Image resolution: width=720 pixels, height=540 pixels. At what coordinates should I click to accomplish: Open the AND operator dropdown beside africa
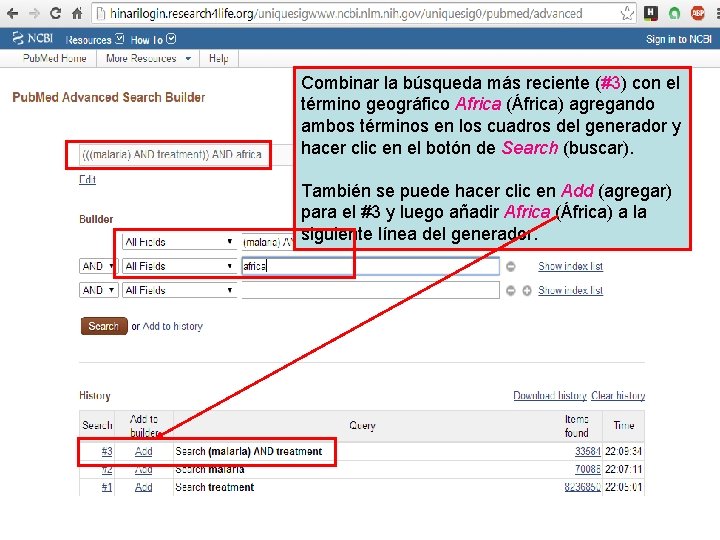99,266
